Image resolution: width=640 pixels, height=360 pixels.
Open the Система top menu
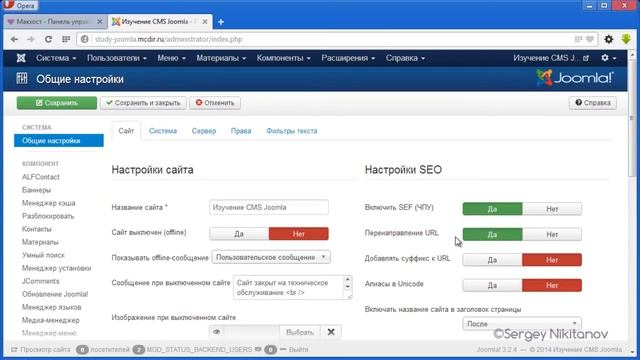click(56, 58)
